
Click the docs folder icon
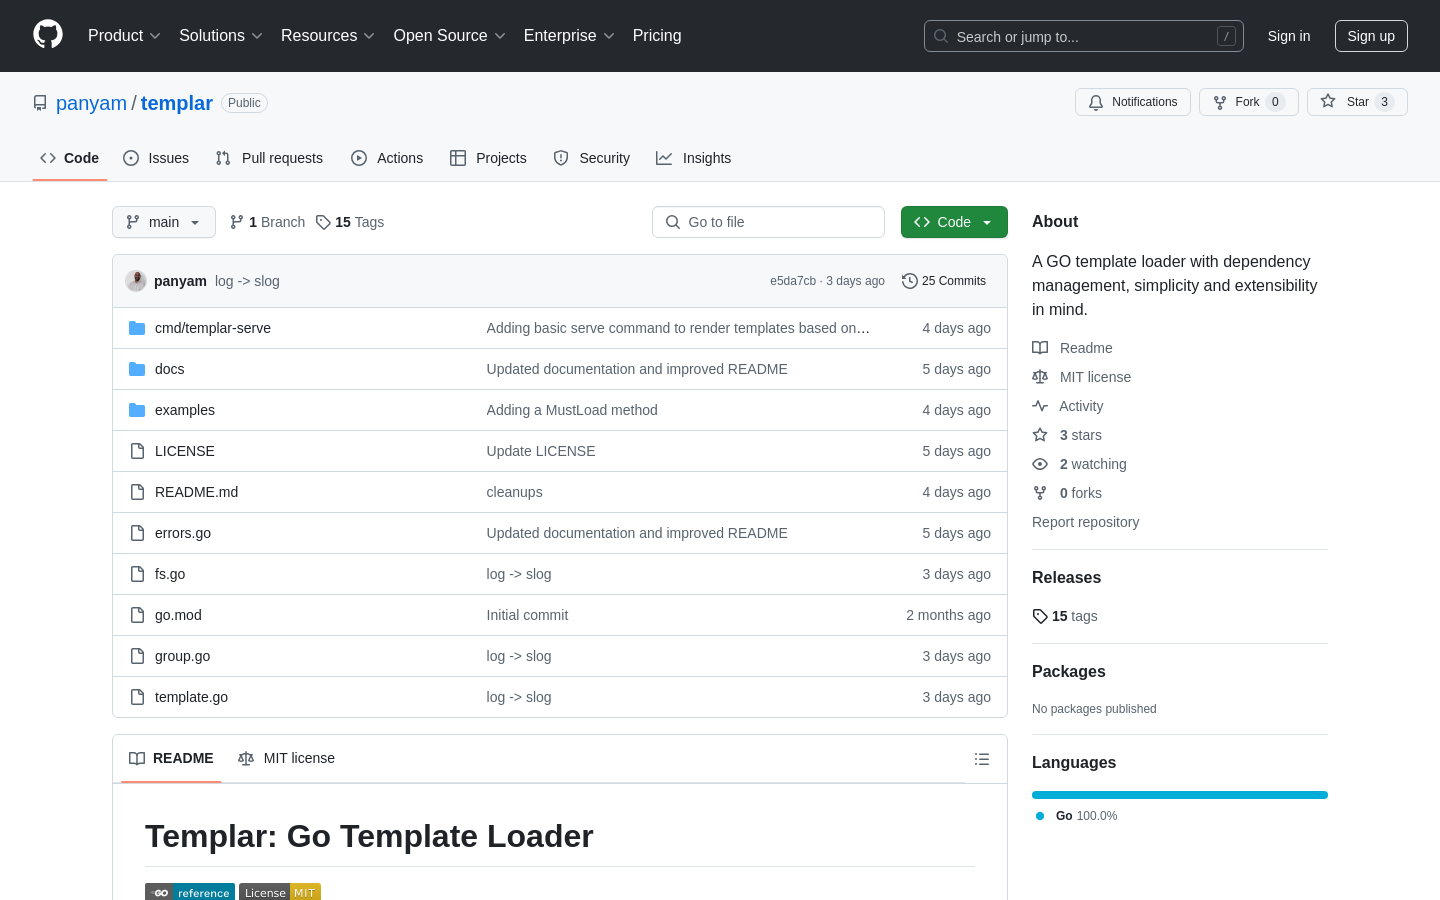tap(137, 369)
